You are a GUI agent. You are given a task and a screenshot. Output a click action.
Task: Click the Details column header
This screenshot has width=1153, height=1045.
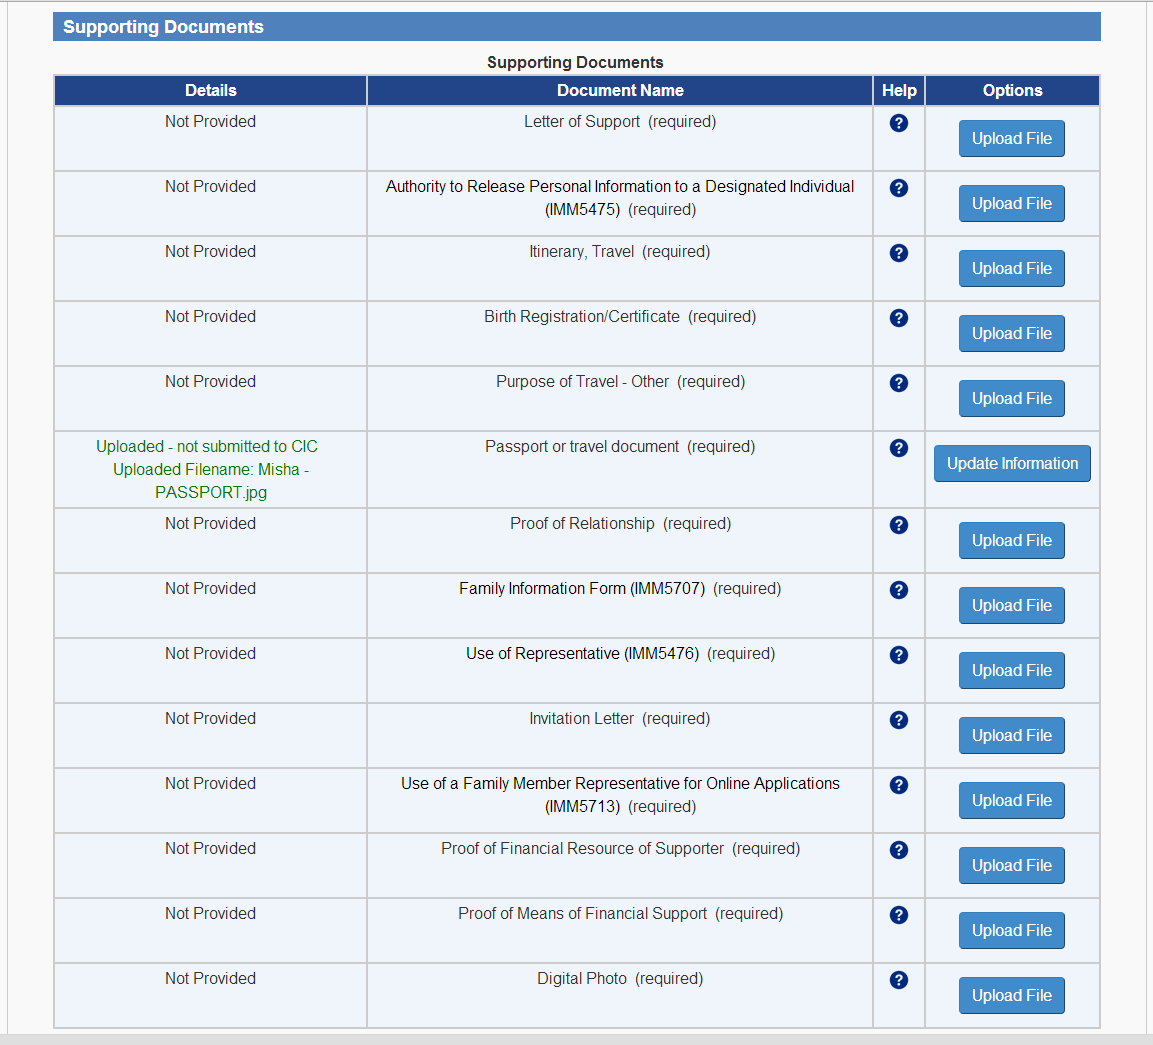[210, 90]
